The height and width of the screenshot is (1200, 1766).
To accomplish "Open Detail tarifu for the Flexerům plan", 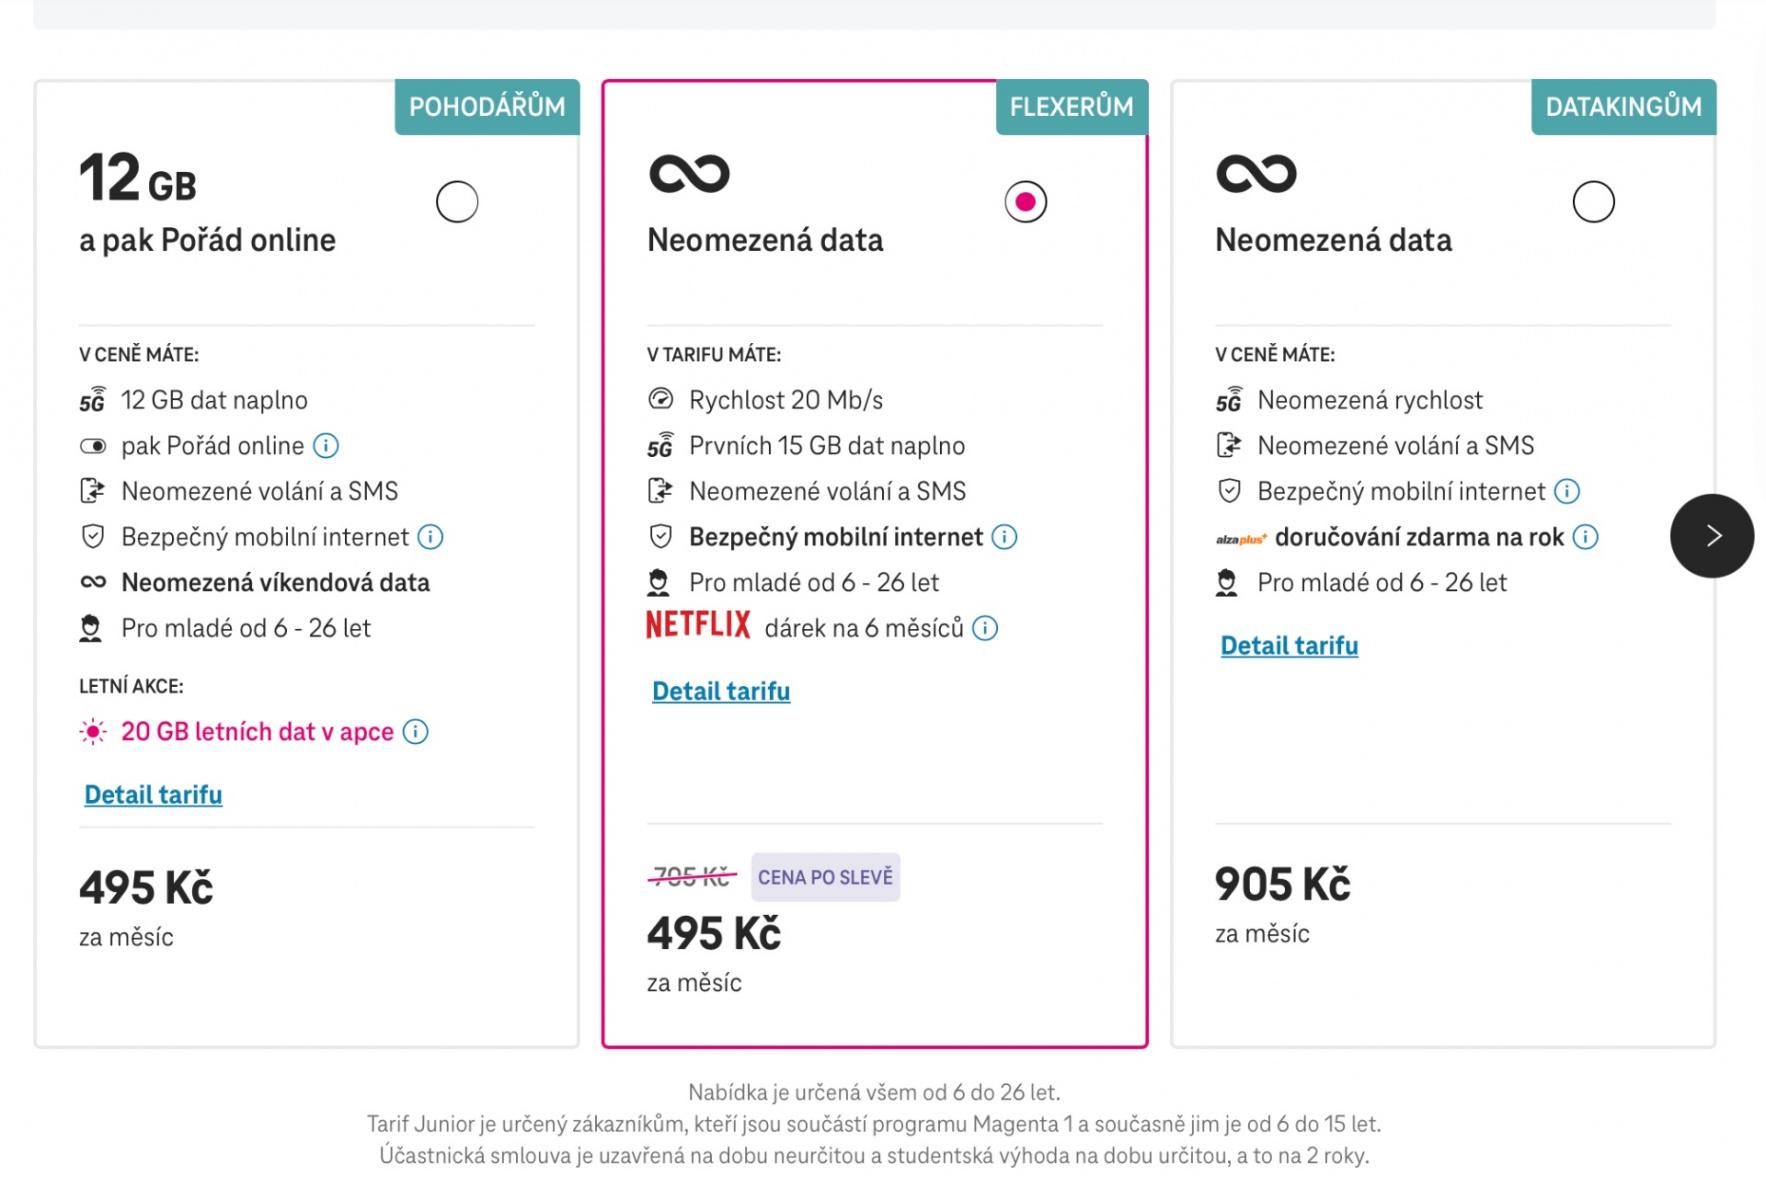I will pos(721,691).
